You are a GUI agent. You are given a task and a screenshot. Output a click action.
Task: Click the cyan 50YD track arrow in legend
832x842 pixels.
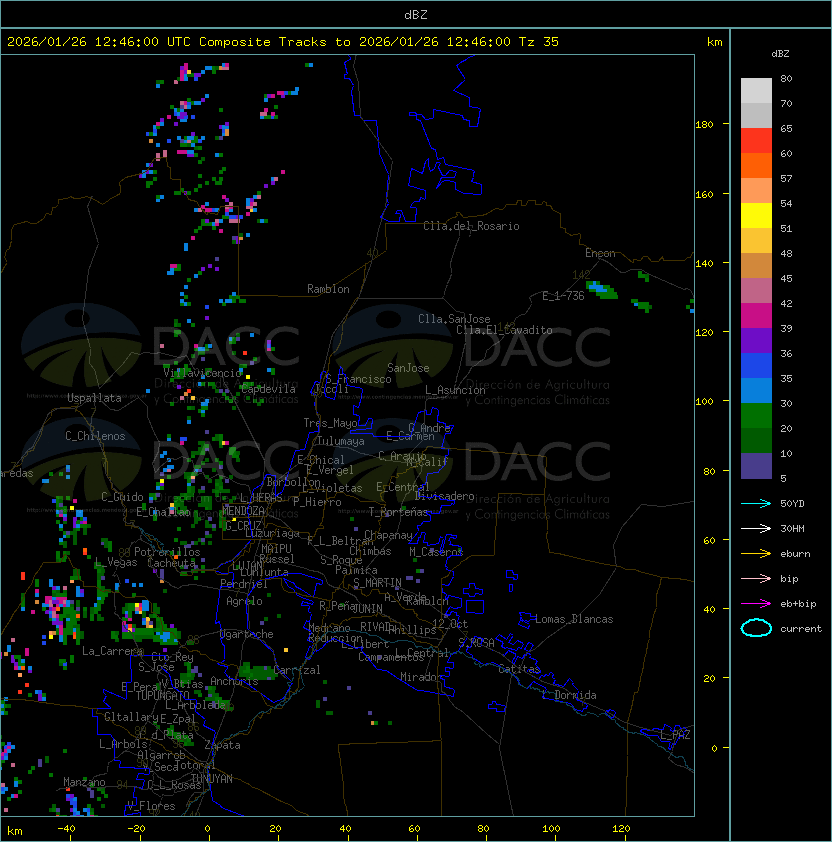pyautogui.click(x=756, y=503)
